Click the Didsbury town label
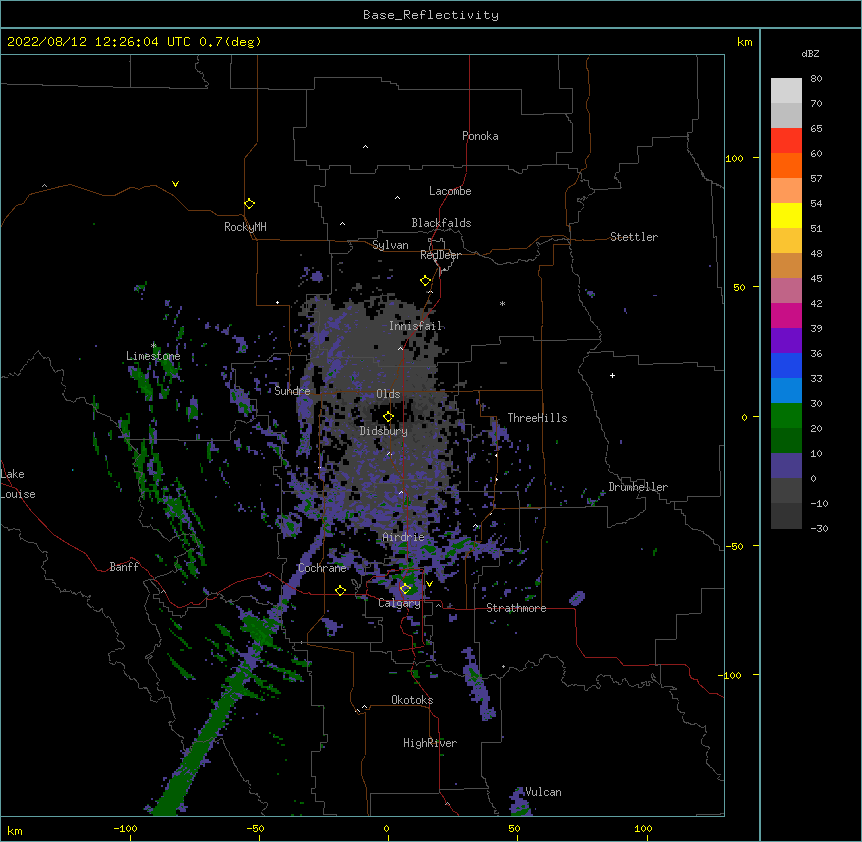Screen dimensions: 862x842 tap(384, 431)
